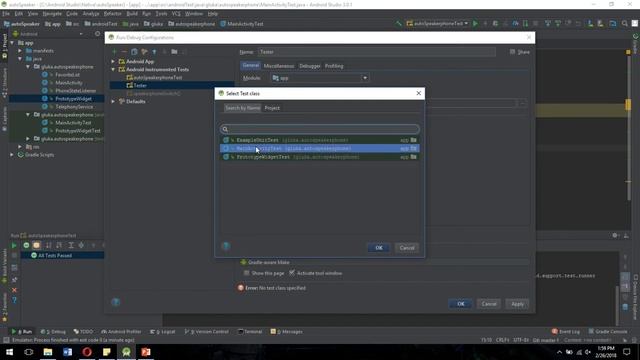
Task: Click Search Everywhere magnifier icon
Action: pos(624,24)
